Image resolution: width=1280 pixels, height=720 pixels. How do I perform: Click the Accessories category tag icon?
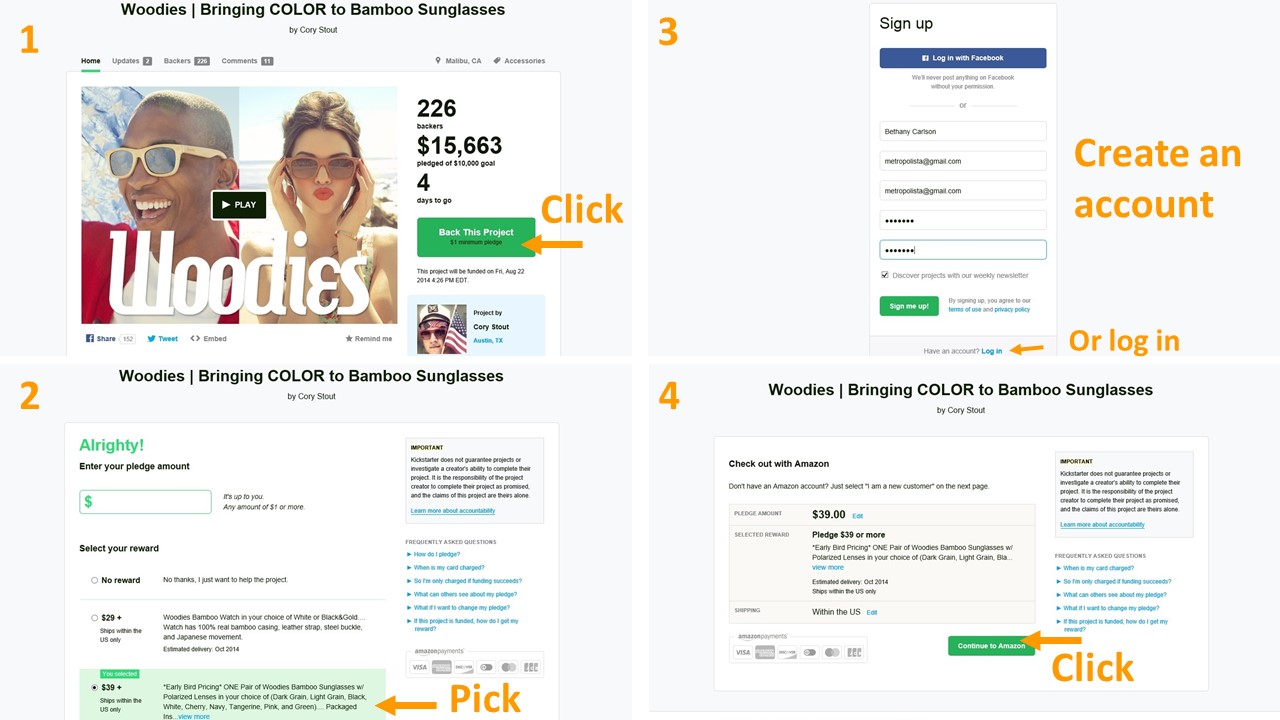[497, 61]
